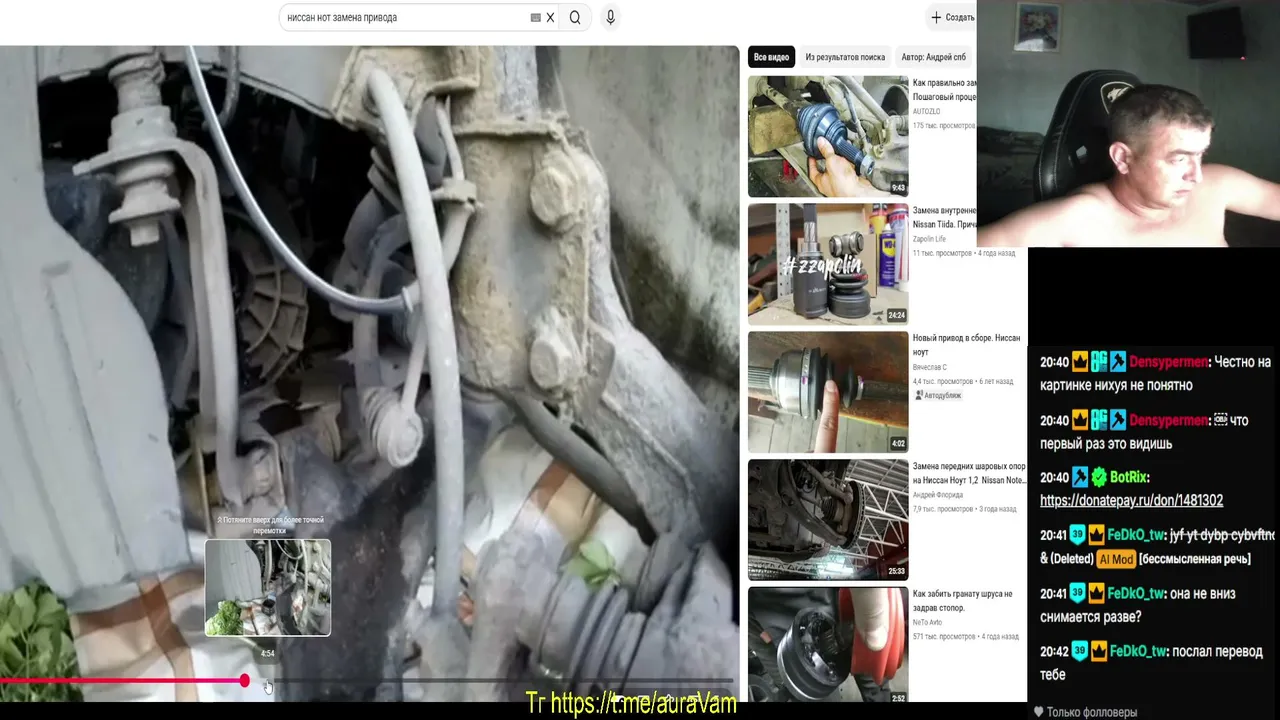Visit the AUTOZLO channel name
Image resolution: width=1280 pixels, height=720 pixels.
coord(926,111)
